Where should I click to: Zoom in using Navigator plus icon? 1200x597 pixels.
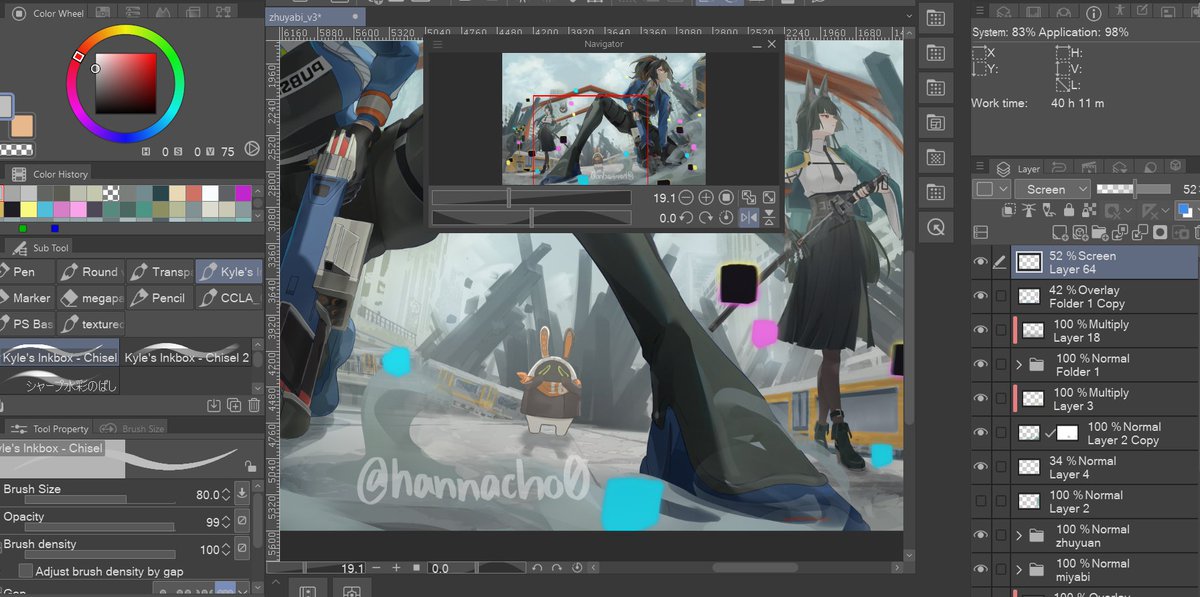706,198
